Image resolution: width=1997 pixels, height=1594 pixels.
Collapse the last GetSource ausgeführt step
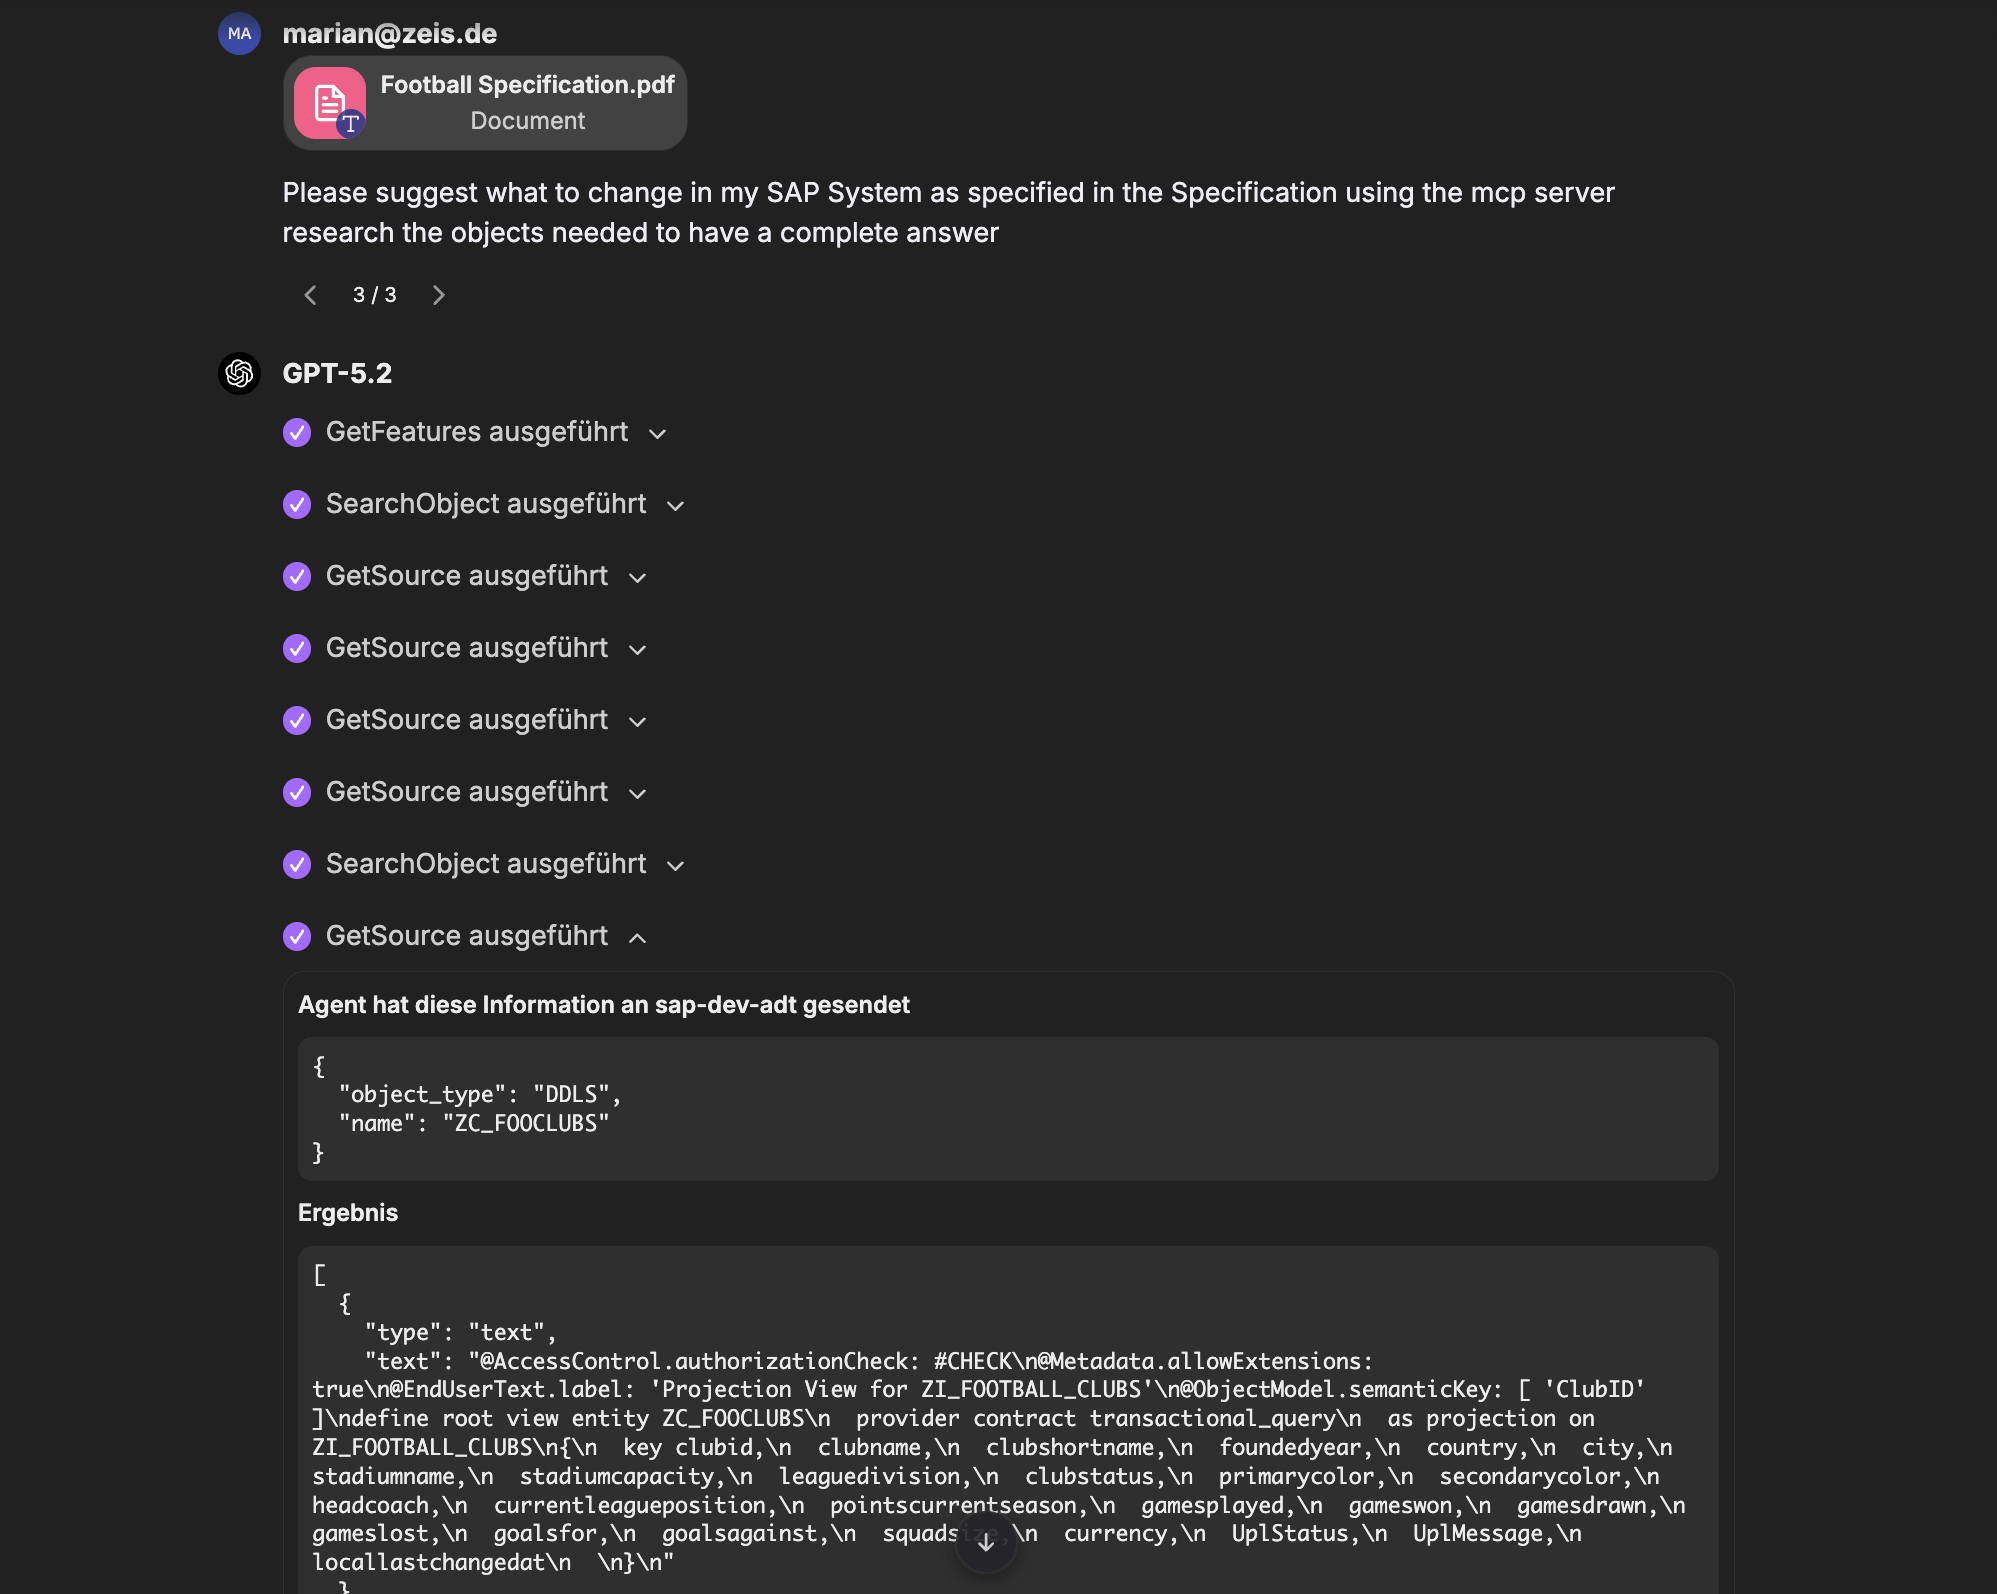[x=637, y=938]
